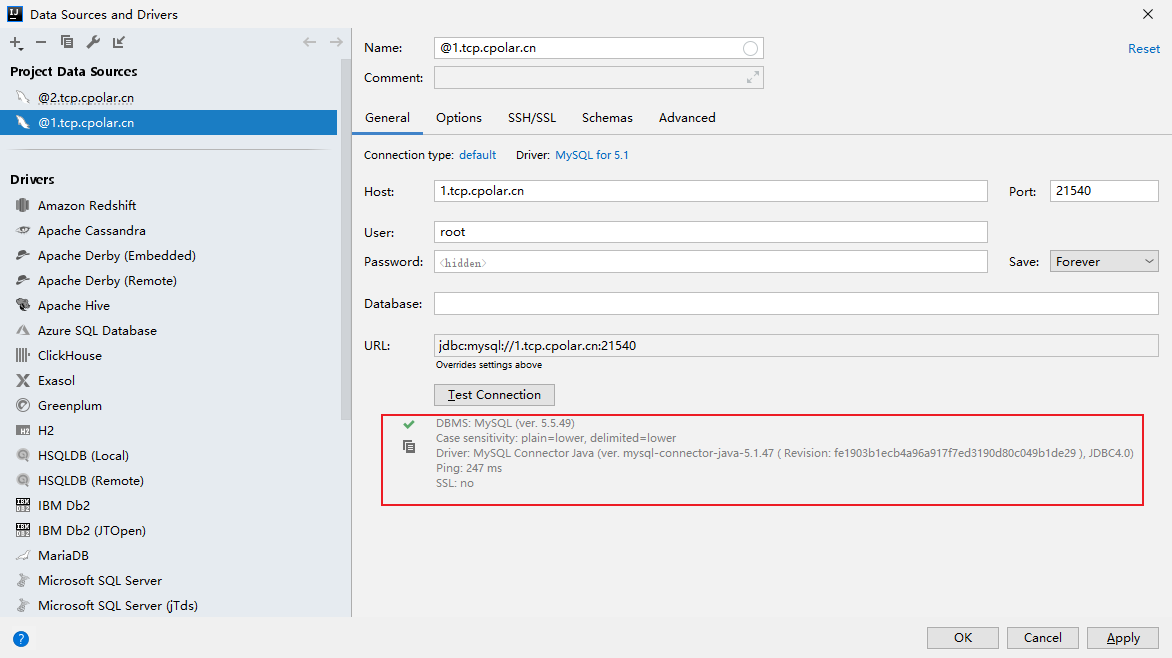Open the MySQL for 5.1 driver link
1172x658 pixels.
click(591, 155)
